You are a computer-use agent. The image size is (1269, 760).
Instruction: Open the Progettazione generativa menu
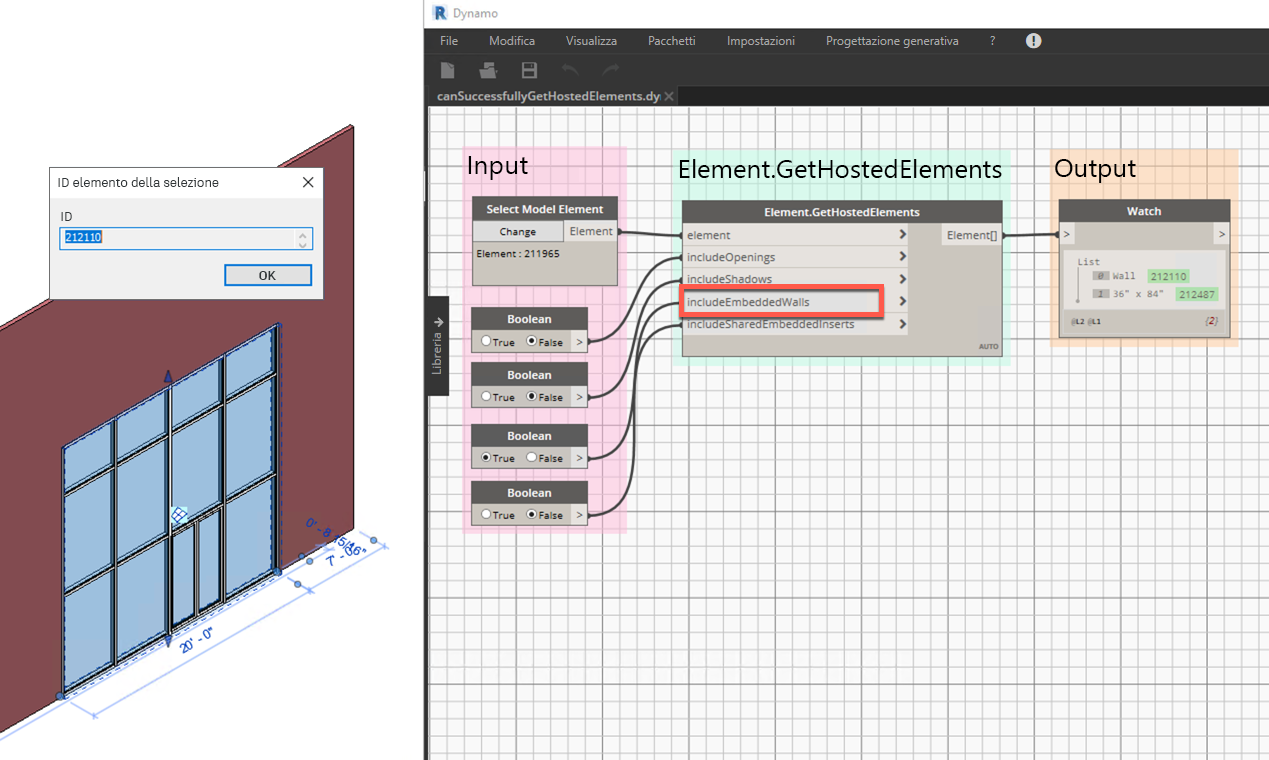click(891, 41)
